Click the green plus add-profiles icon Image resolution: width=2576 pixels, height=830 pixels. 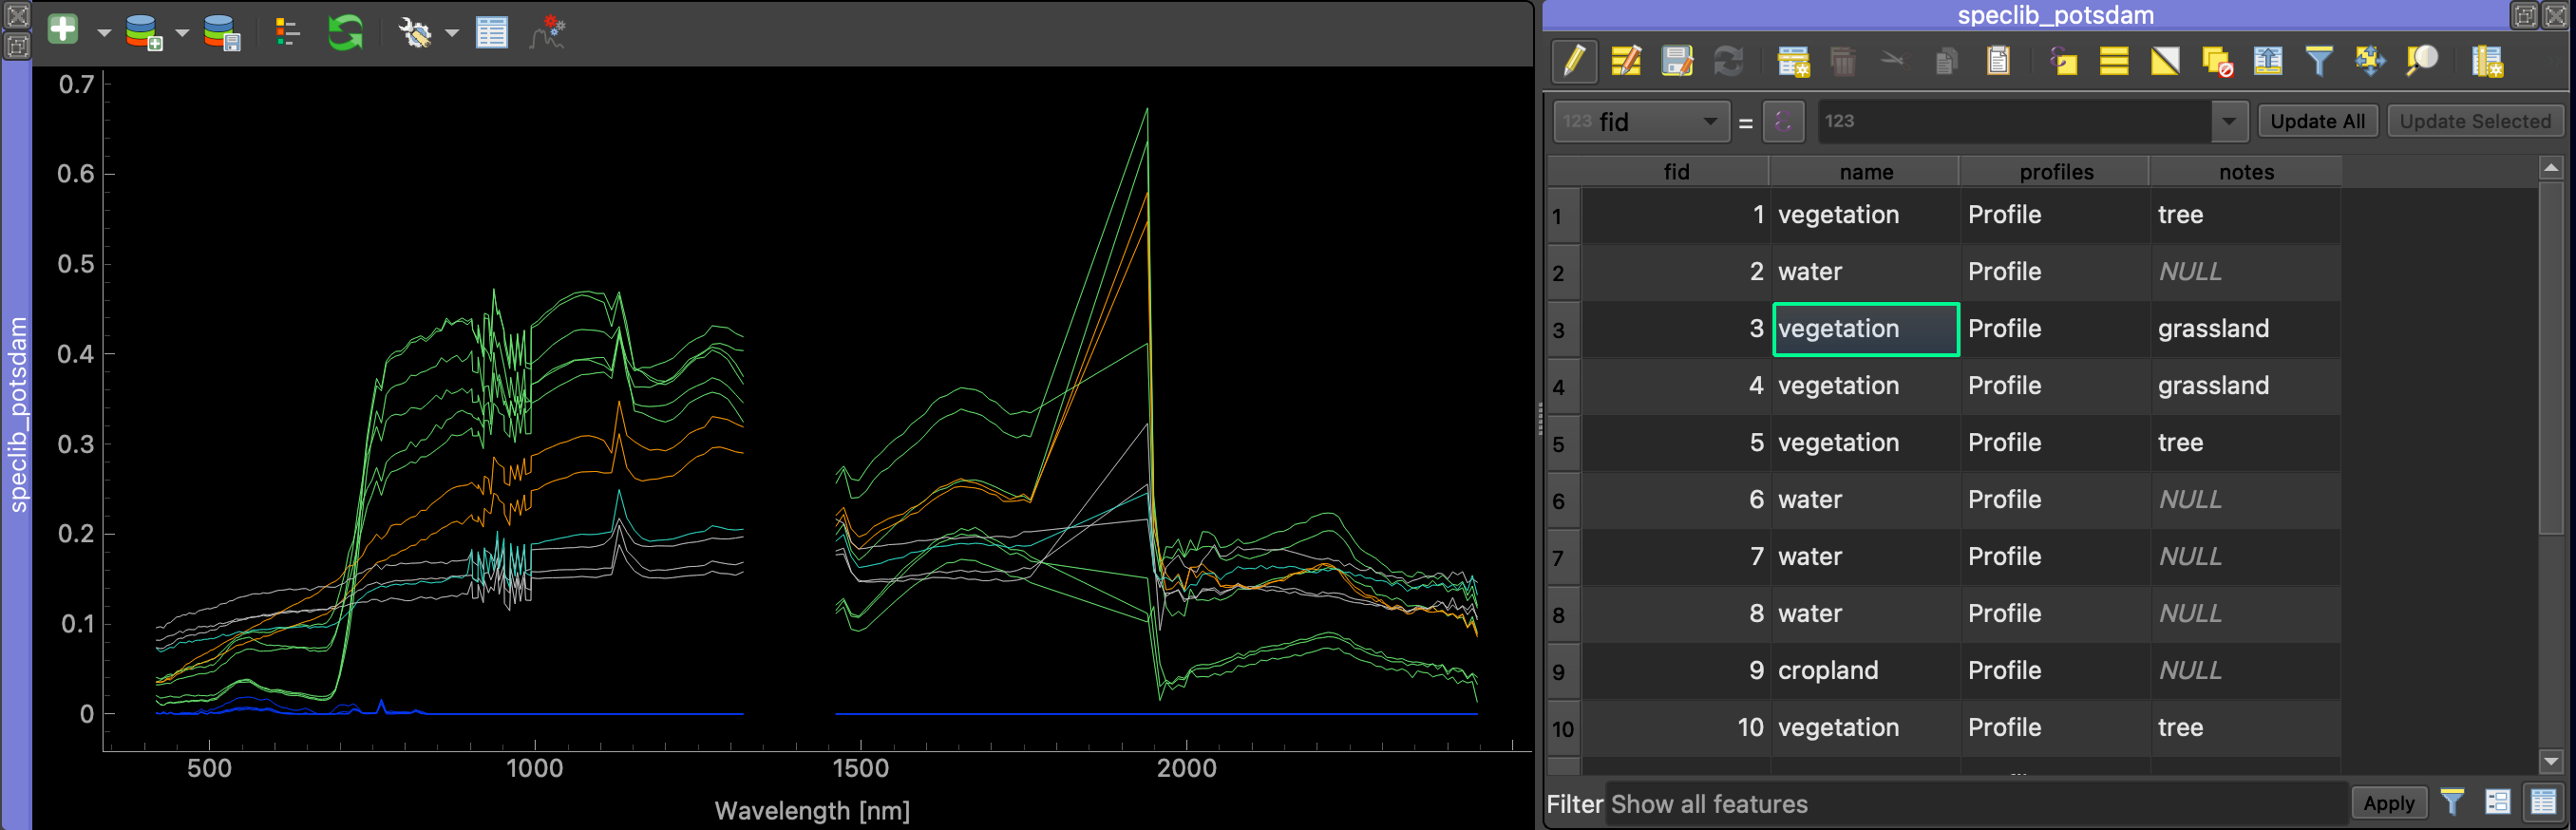point(63,30)
